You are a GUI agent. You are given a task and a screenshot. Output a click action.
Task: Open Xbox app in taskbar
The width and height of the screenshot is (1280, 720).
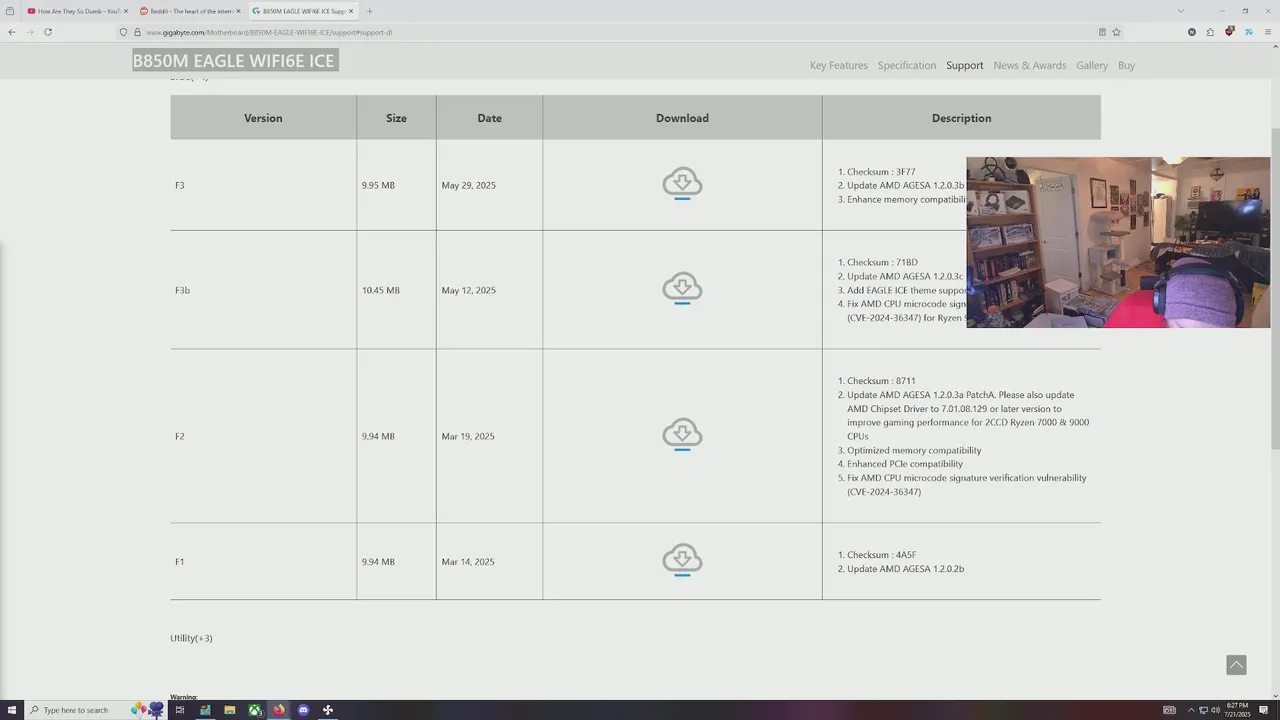255,710
